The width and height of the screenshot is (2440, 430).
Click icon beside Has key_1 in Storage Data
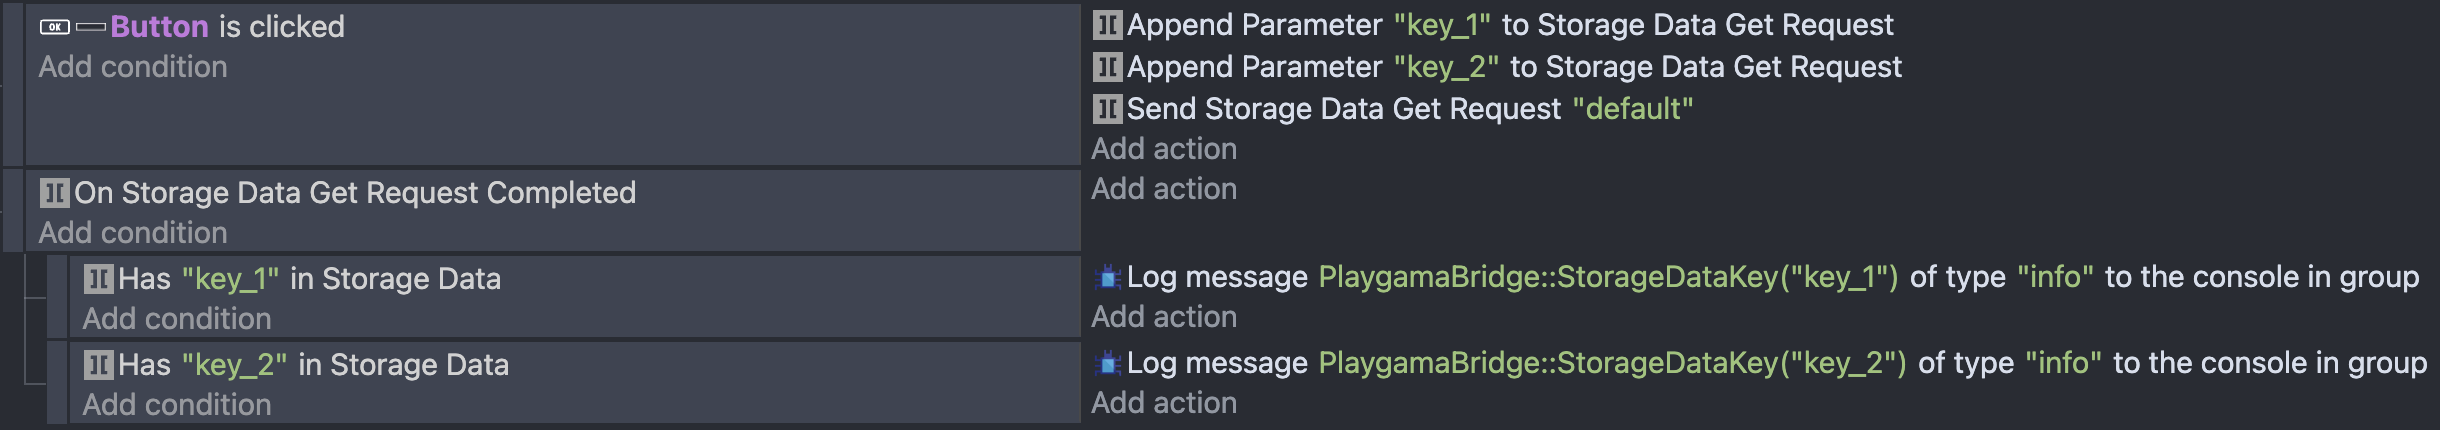pos(98,279)
